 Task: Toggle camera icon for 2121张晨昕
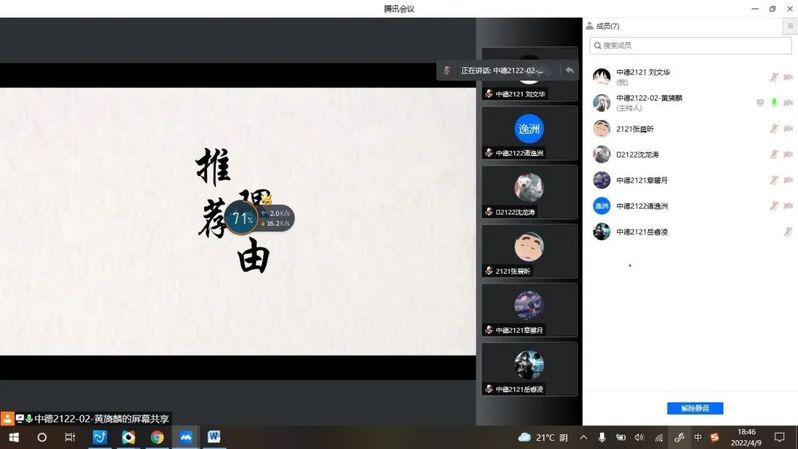[x=788, y=129]
